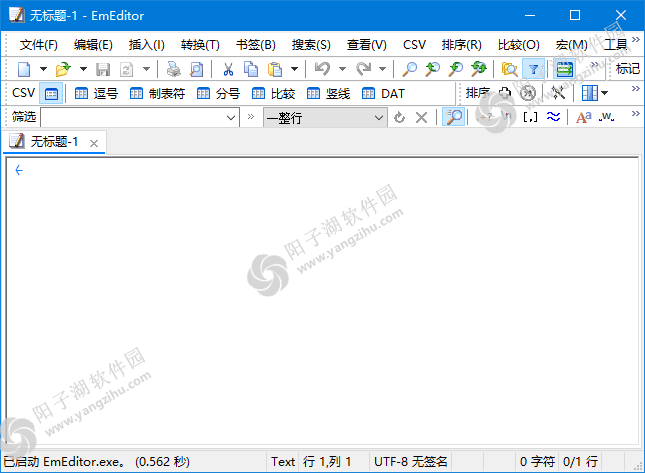Click UTF-8 无签名 encoding in status bar
Viewport: 645px width, 473px height.
(x=410, y=462)
